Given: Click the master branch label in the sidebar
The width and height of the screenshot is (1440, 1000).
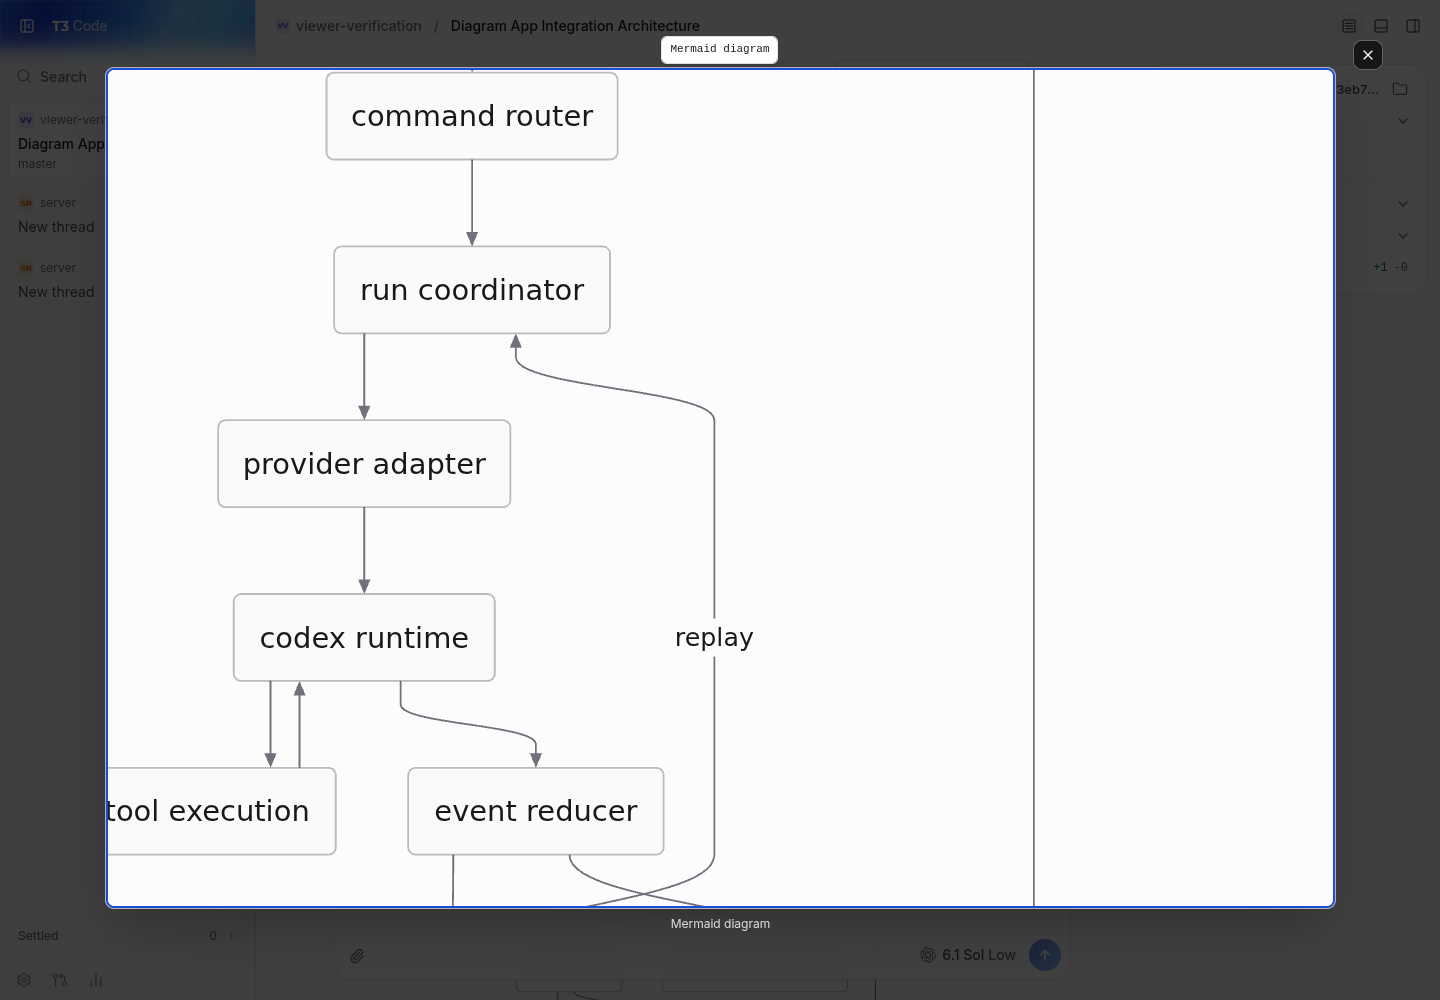Looking at the screenshot, I should (37, 164).
